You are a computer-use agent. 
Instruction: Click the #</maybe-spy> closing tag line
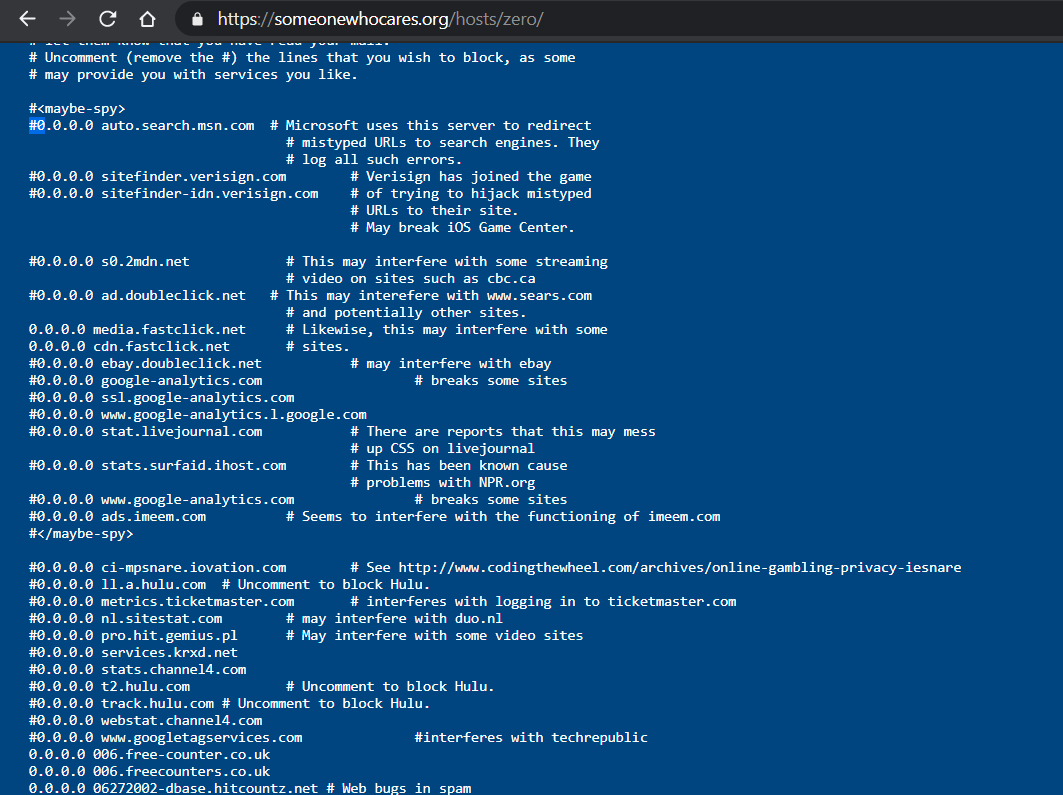(x=81, y=533)
